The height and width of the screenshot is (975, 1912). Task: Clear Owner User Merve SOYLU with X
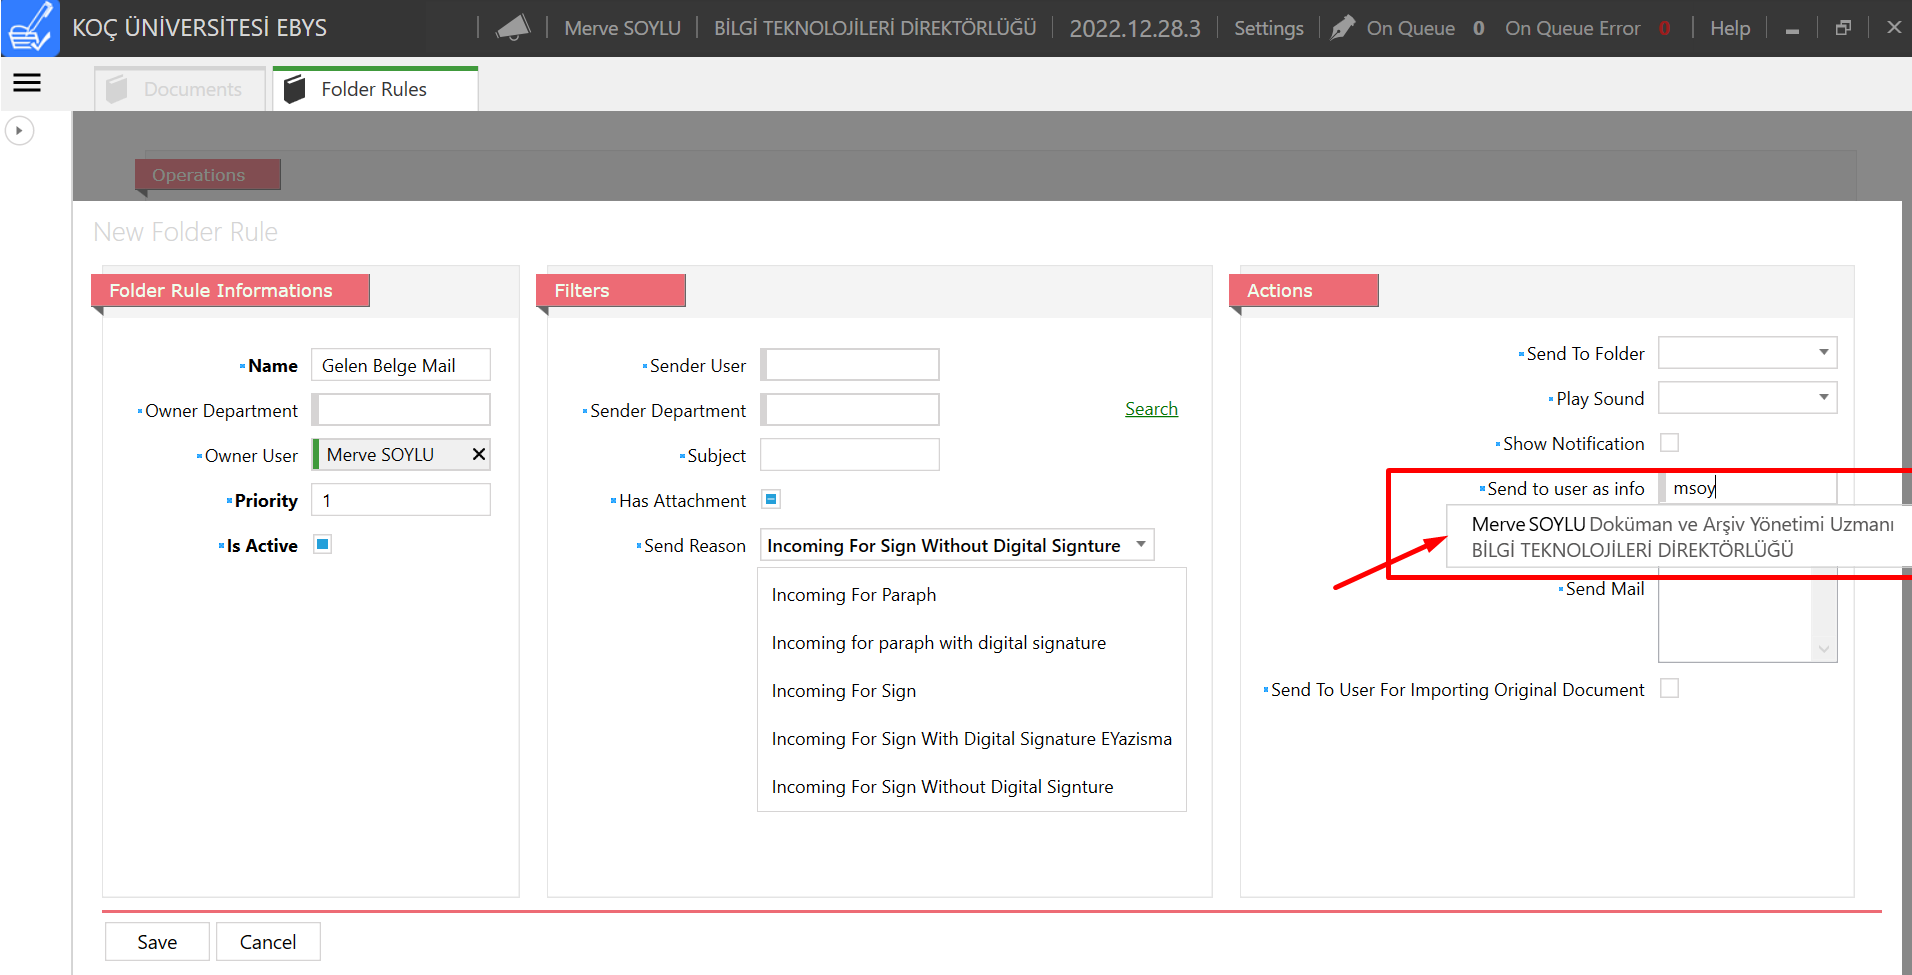pos(479,455)
